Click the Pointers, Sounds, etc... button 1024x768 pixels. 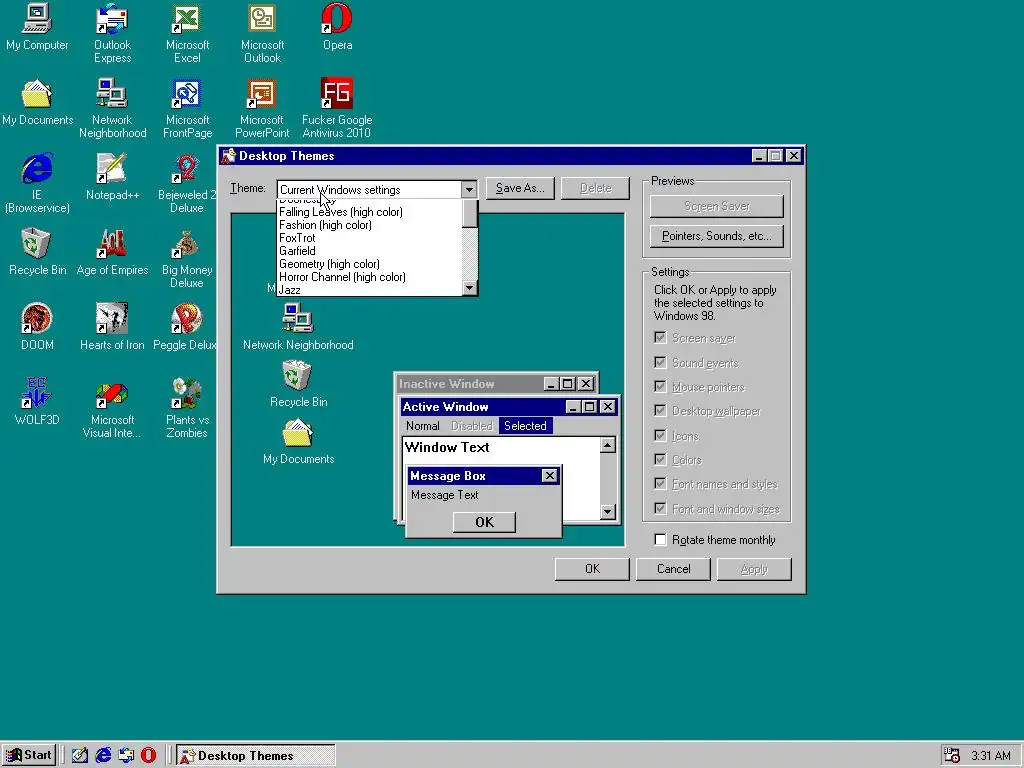716,236
